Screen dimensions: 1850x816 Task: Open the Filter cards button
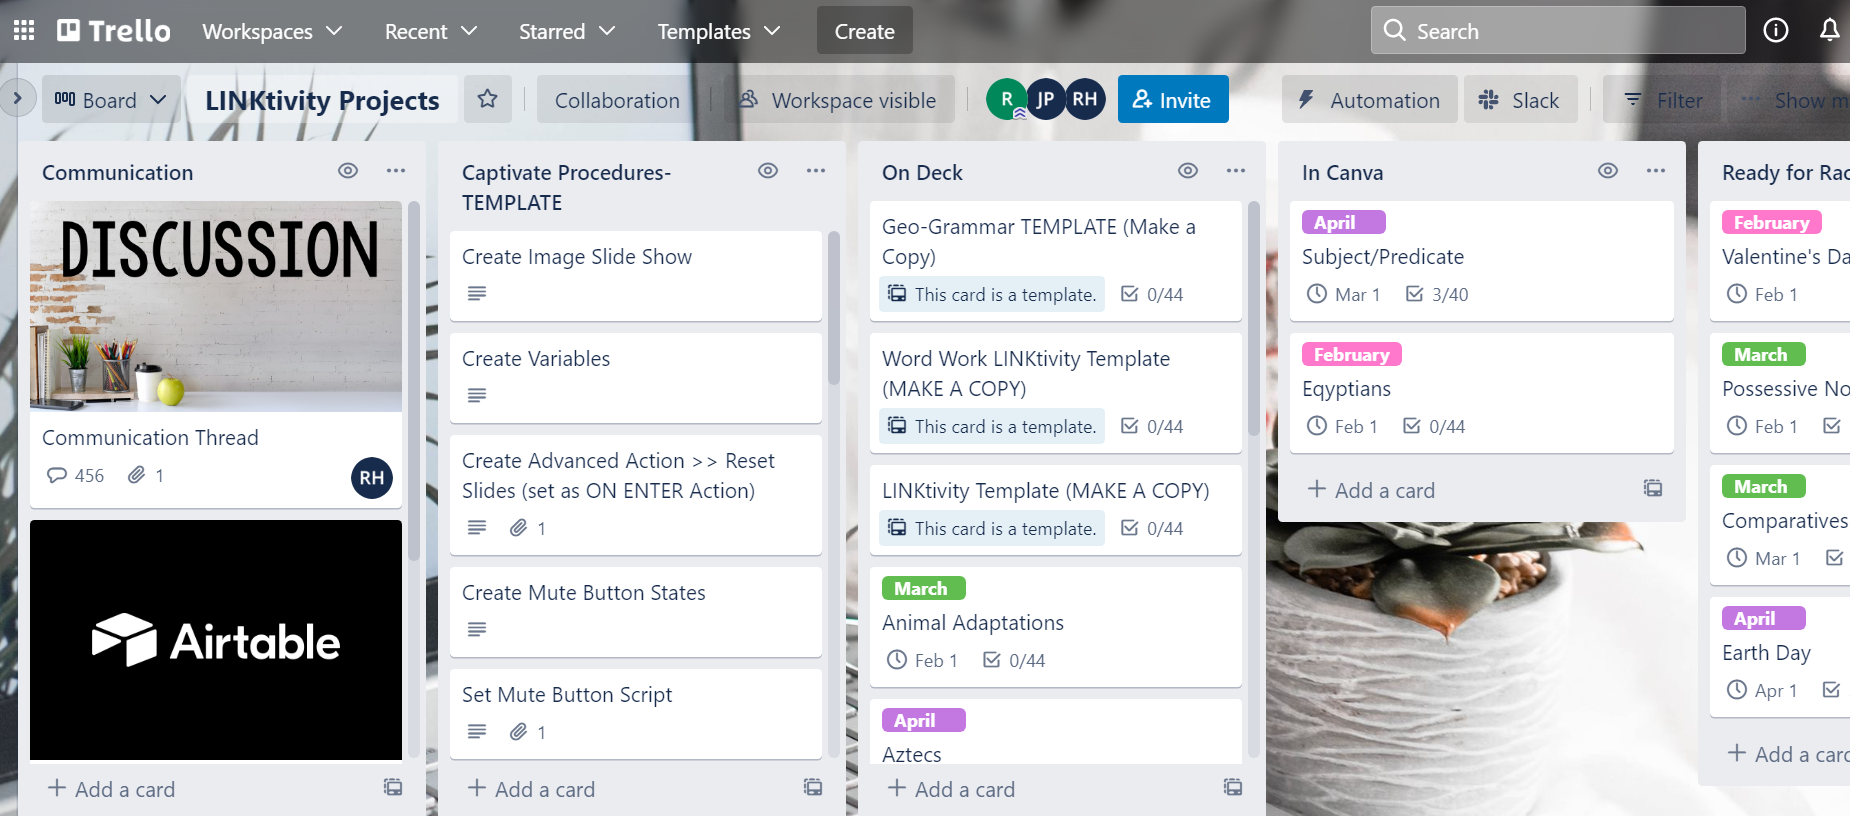[x=1662, y=99]
